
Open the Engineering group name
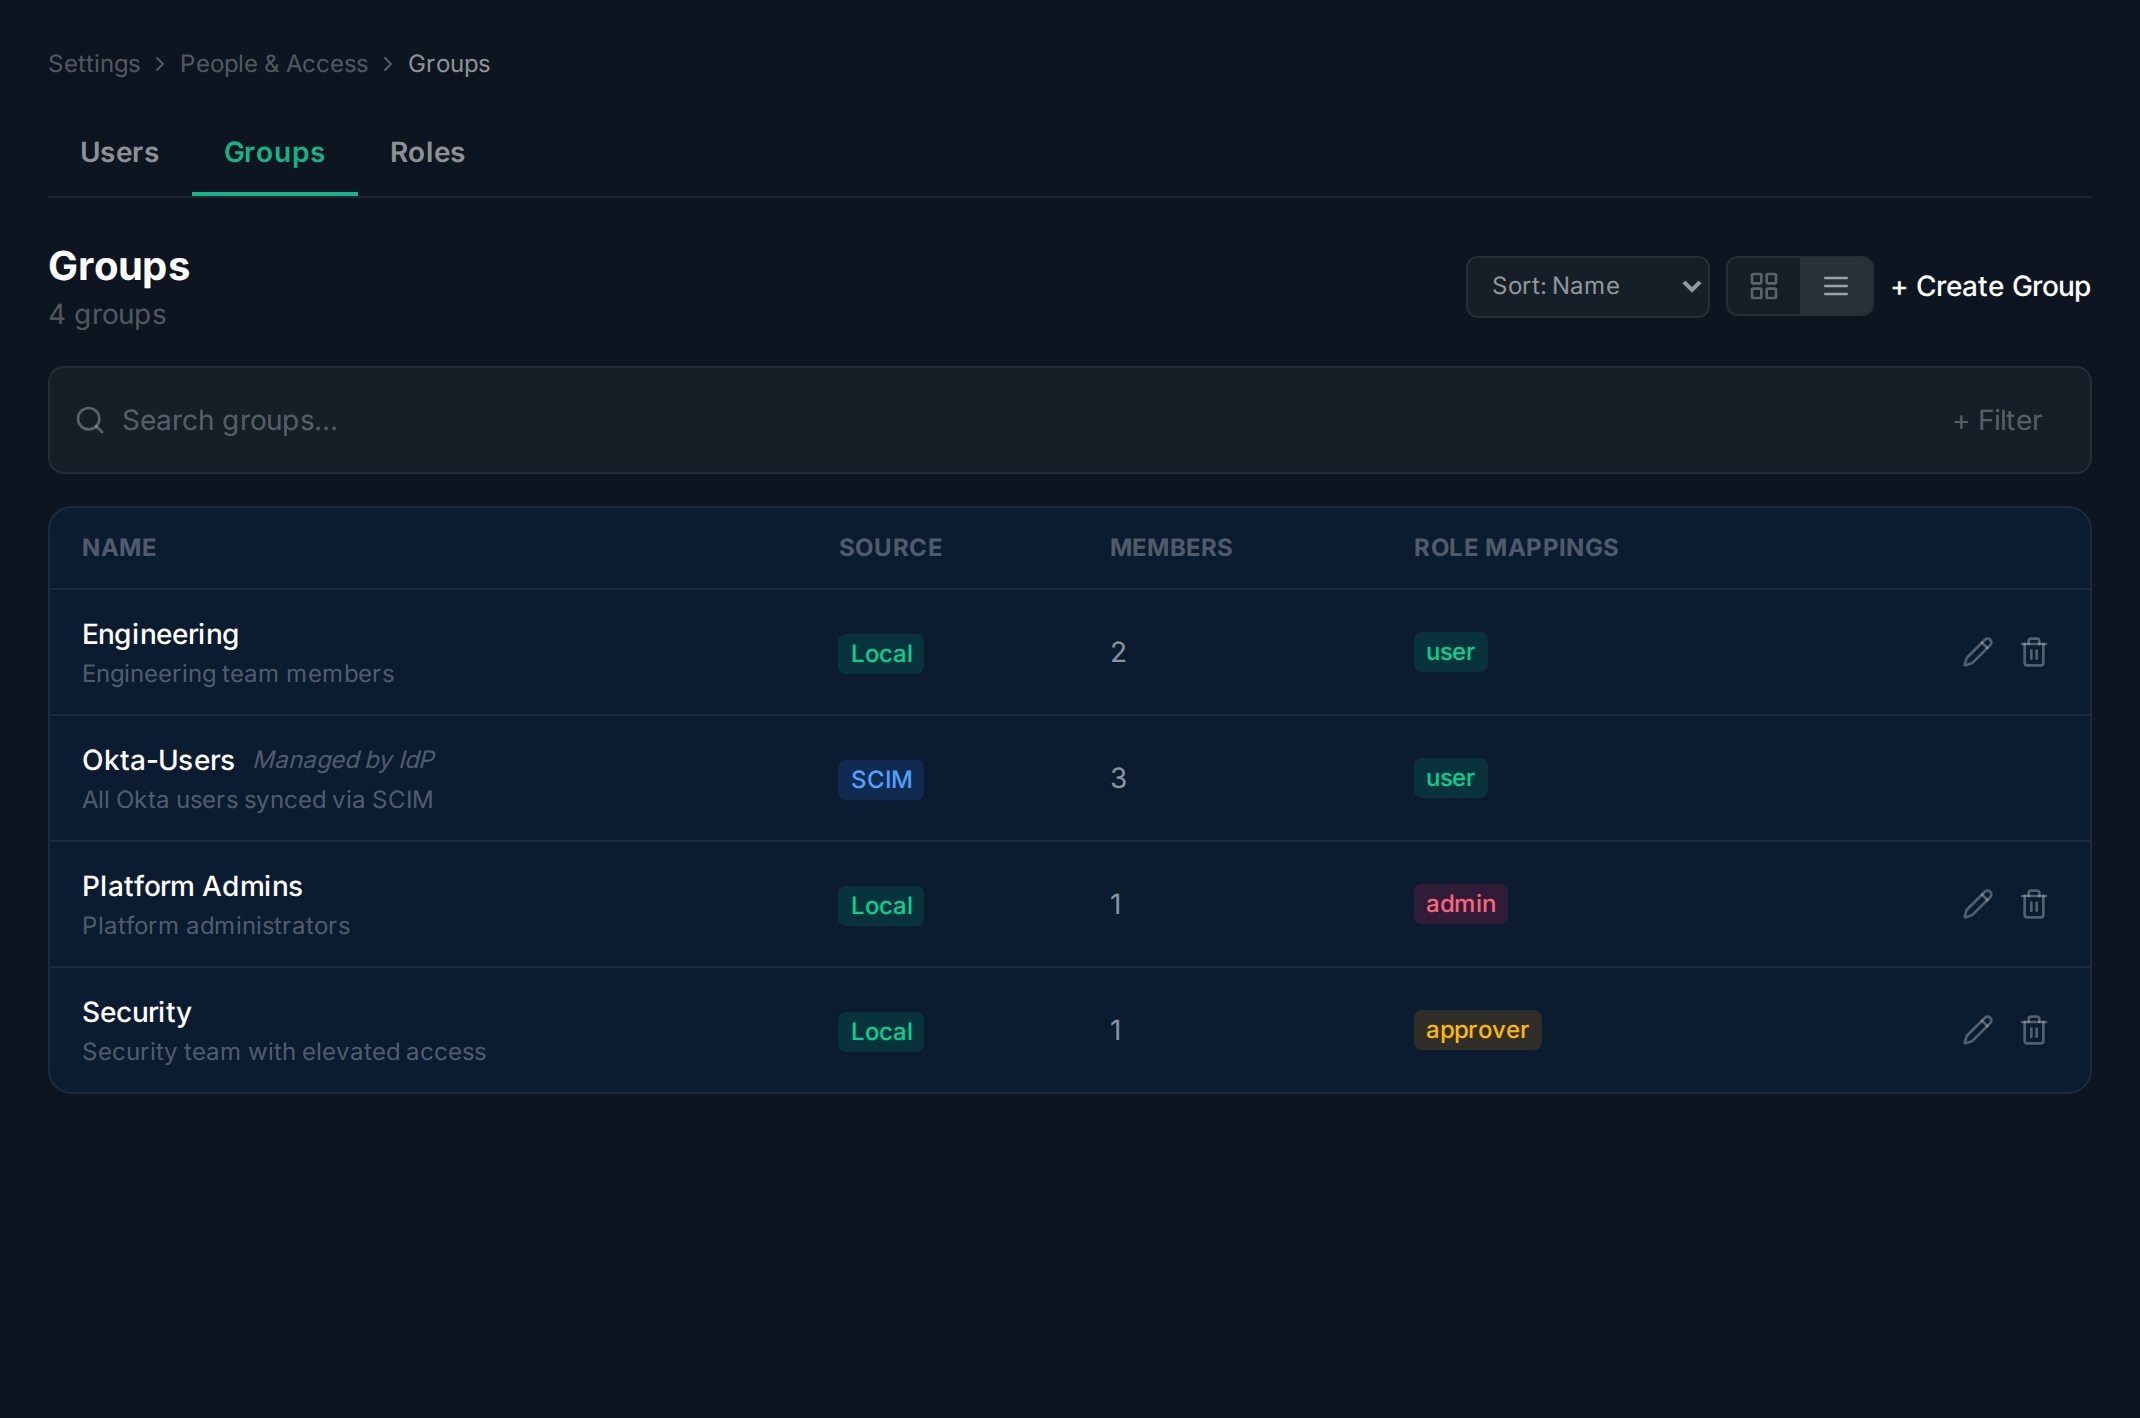click(x=160, y=634)
